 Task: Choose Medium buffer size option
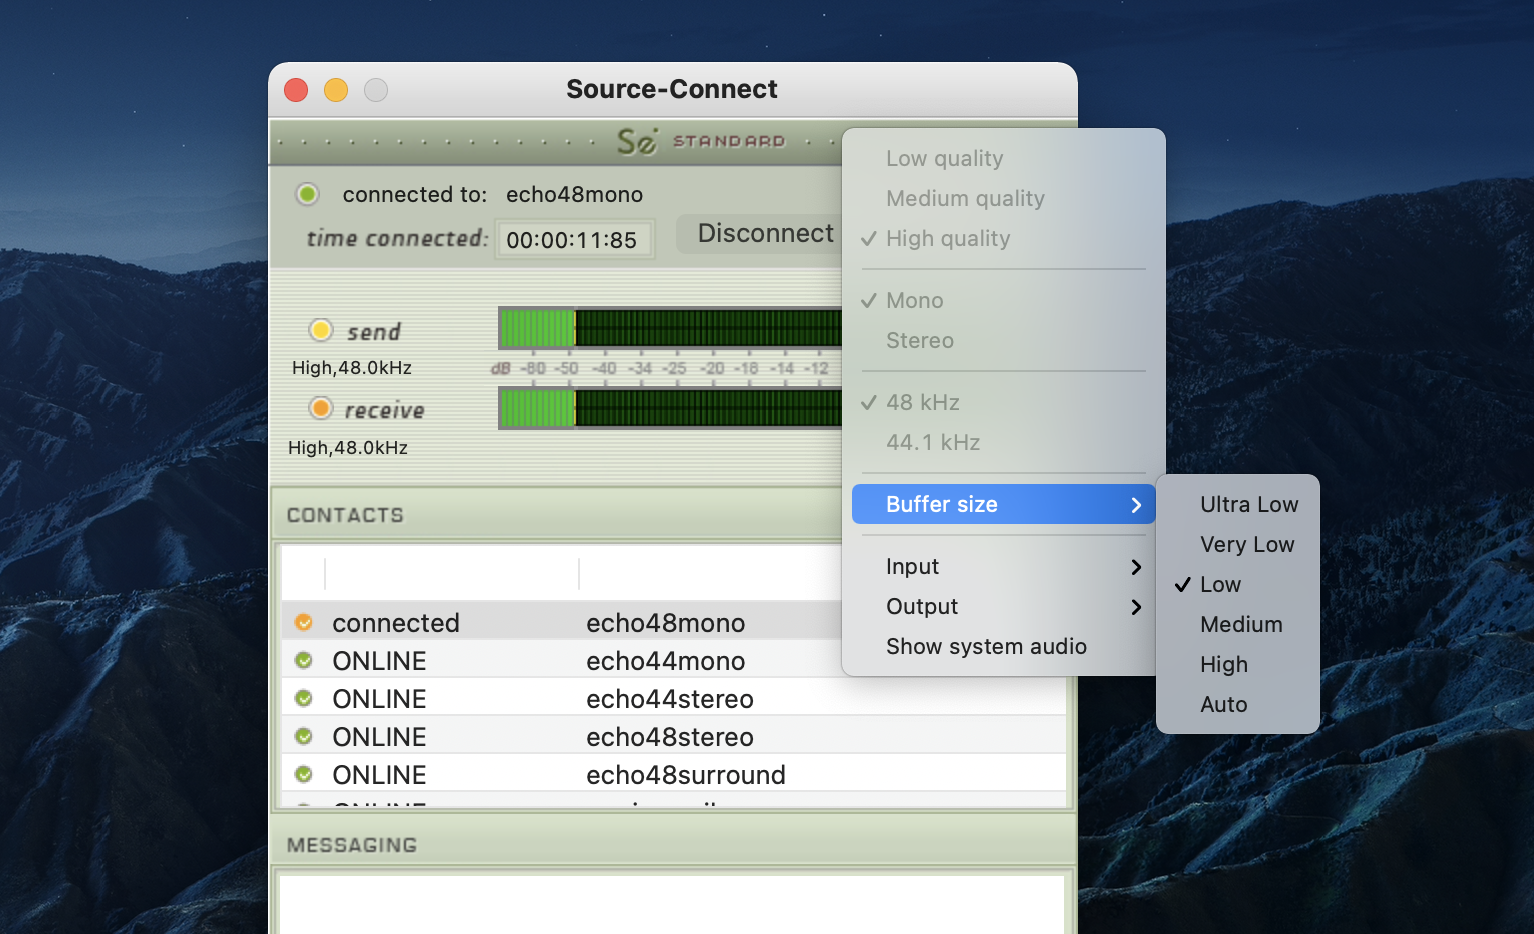coord(1240,624)
